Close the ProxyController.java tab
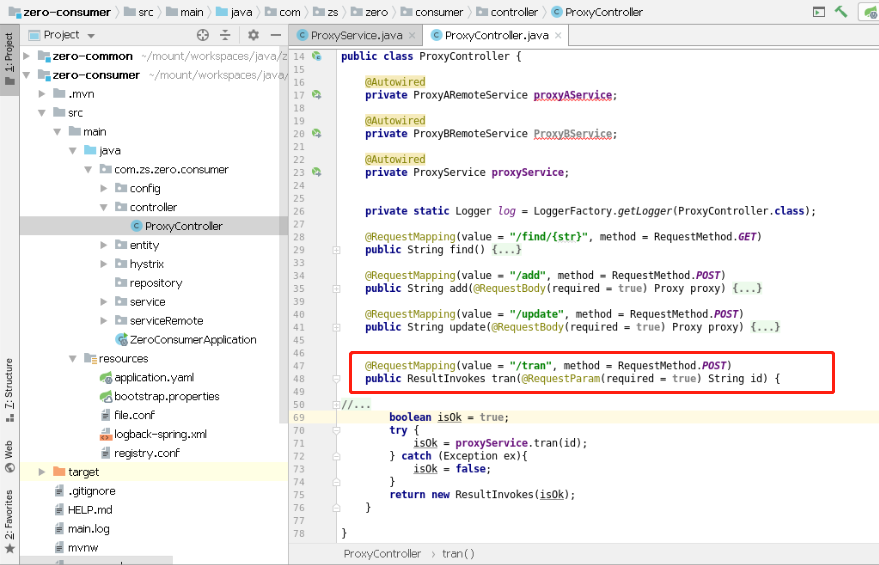The width and height of the screenshot is (879, 565). (x=558, y=35)
